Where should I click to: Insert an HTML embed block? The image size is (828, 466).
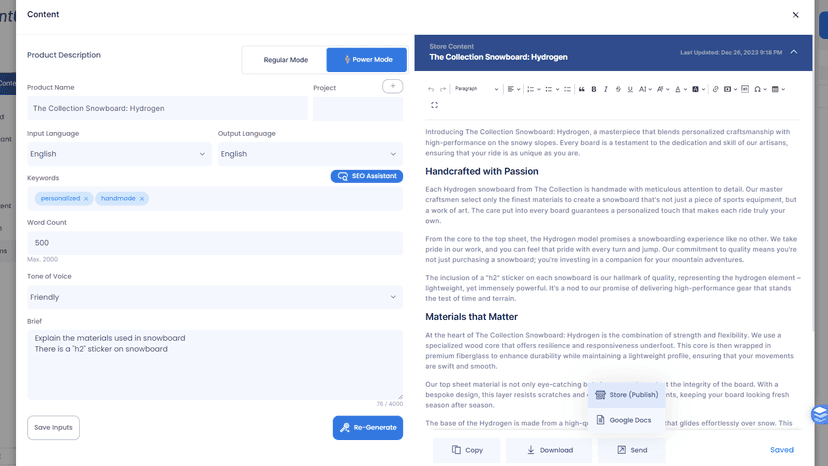pos(745,89)
